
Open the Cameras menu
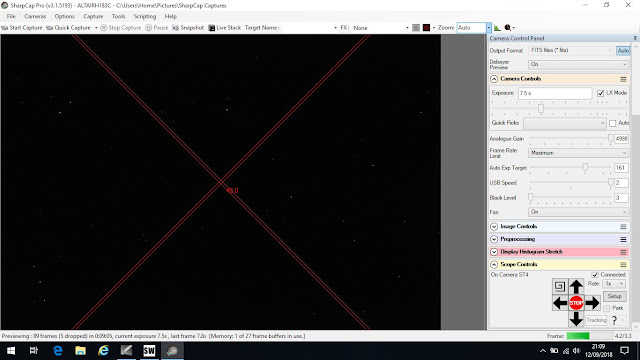35,16
